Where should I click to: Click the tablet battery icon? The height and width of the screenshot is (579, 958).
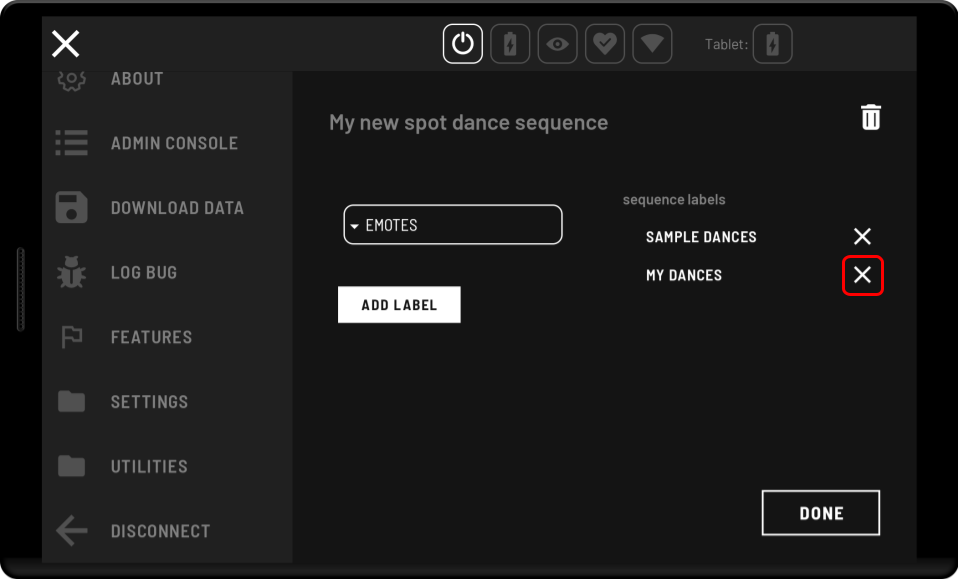coord(772,44)
